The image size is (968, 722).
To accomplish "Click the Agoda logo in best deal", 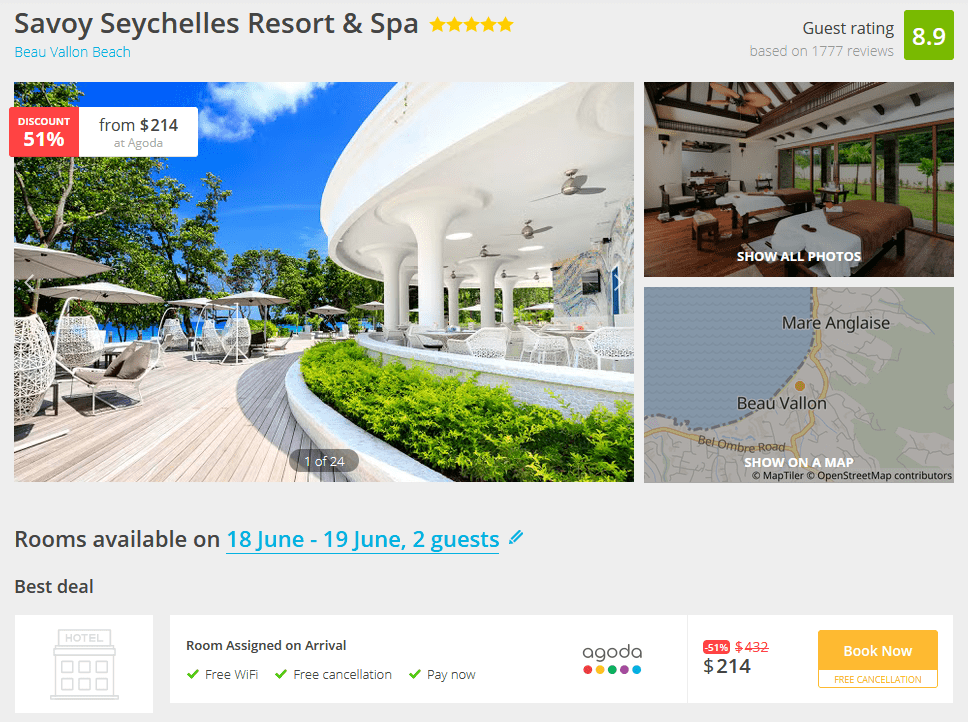I will [x=612, y=659].
